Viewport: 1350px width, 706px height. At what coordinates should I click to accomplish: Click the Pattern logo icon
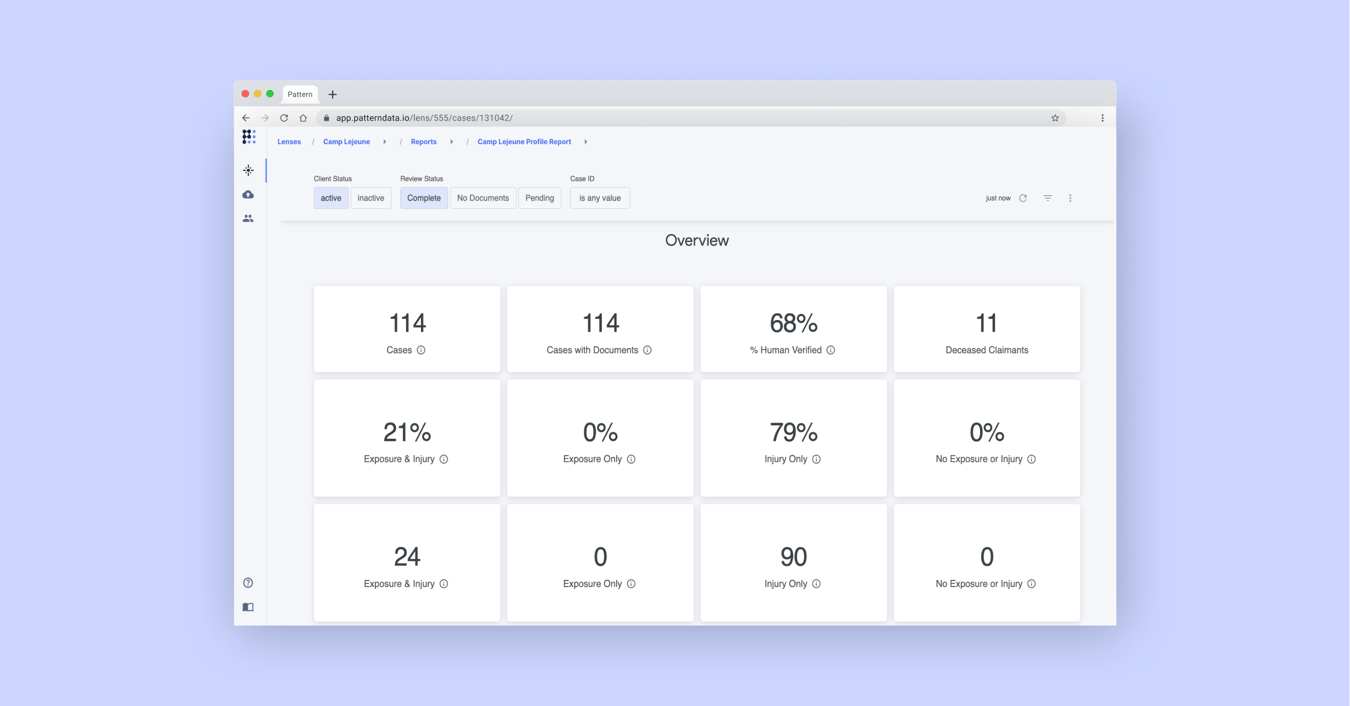(x=249, y=137)
